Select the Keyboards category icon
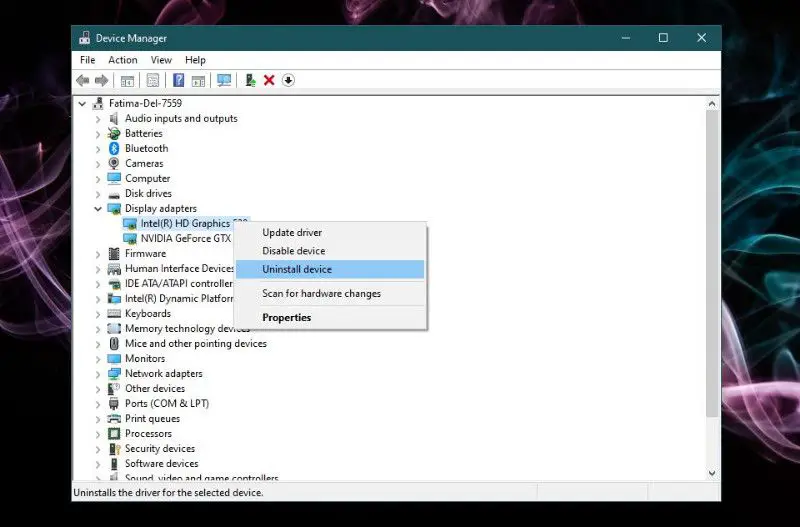The height and width of the screenshot is (527, 800). click(114, 314)
